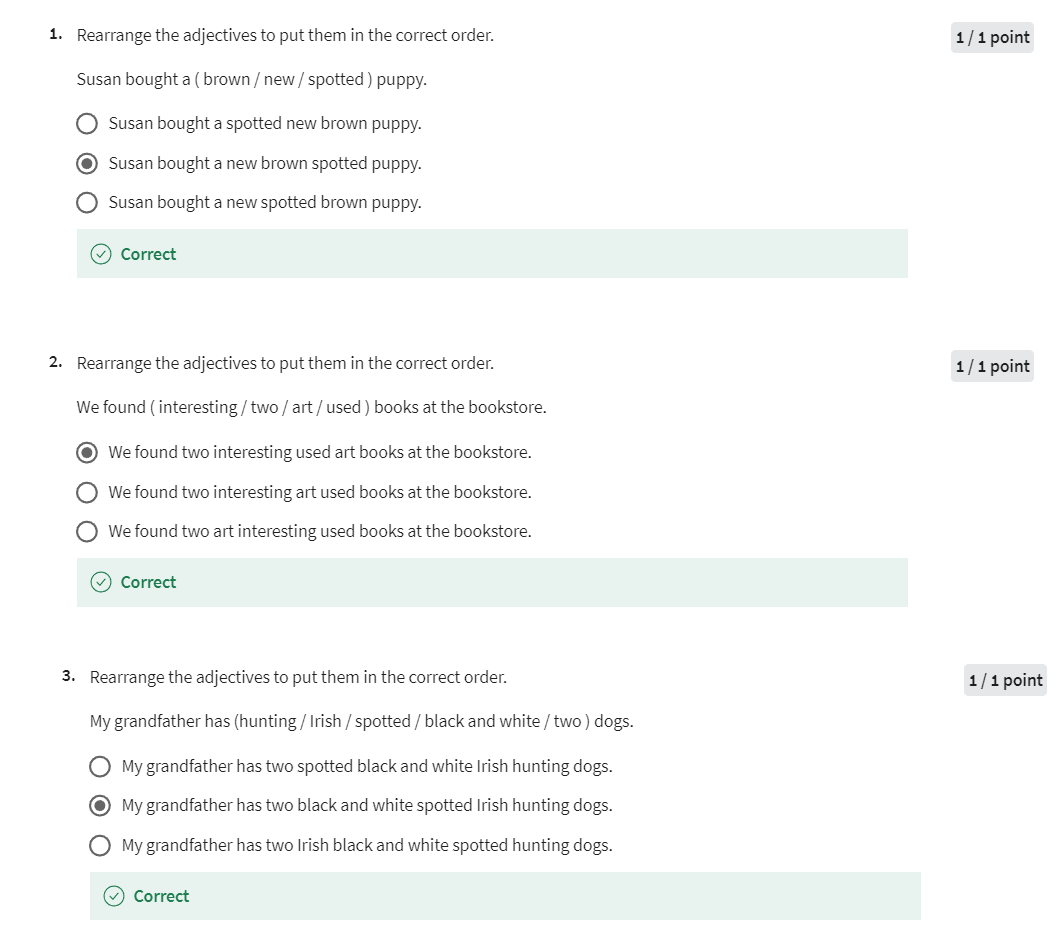Viewport: 1061px width, 945px height.
Task: Click the 'Correct' label under question 3
Action: pos(161,896)
